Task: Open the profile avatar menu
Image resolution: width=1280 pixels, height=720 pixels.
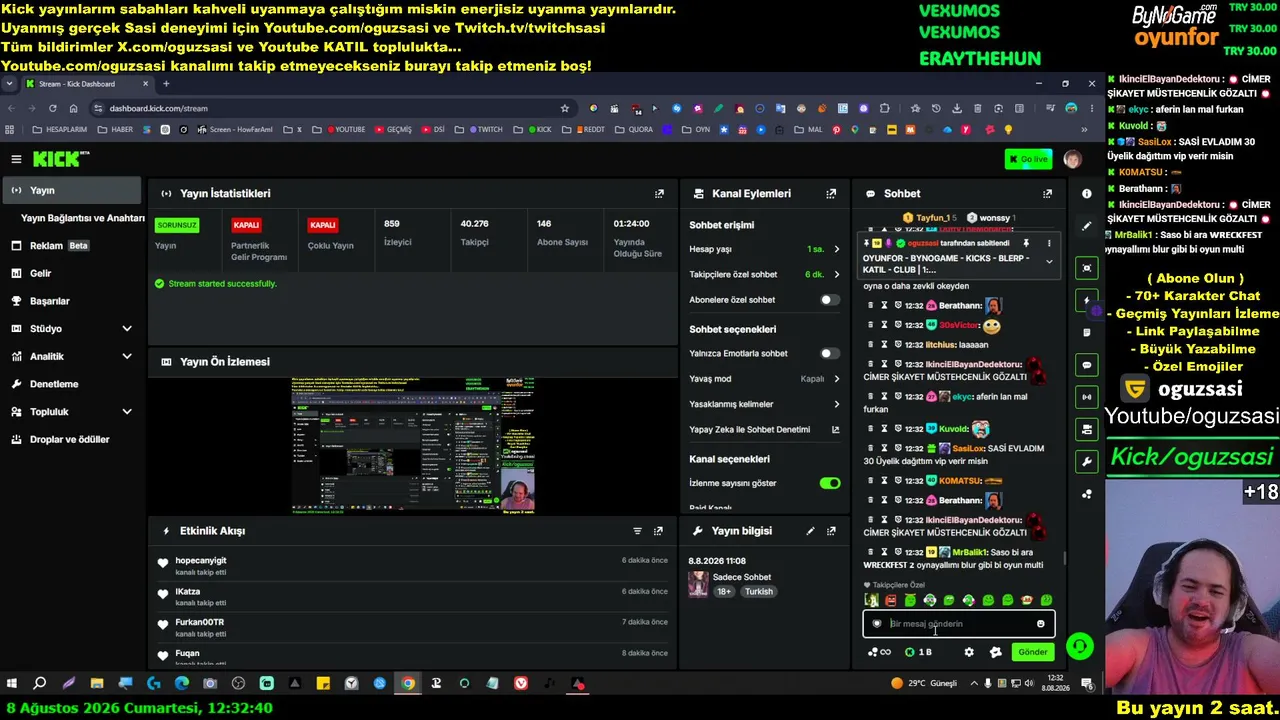Action: point(1072,159)
